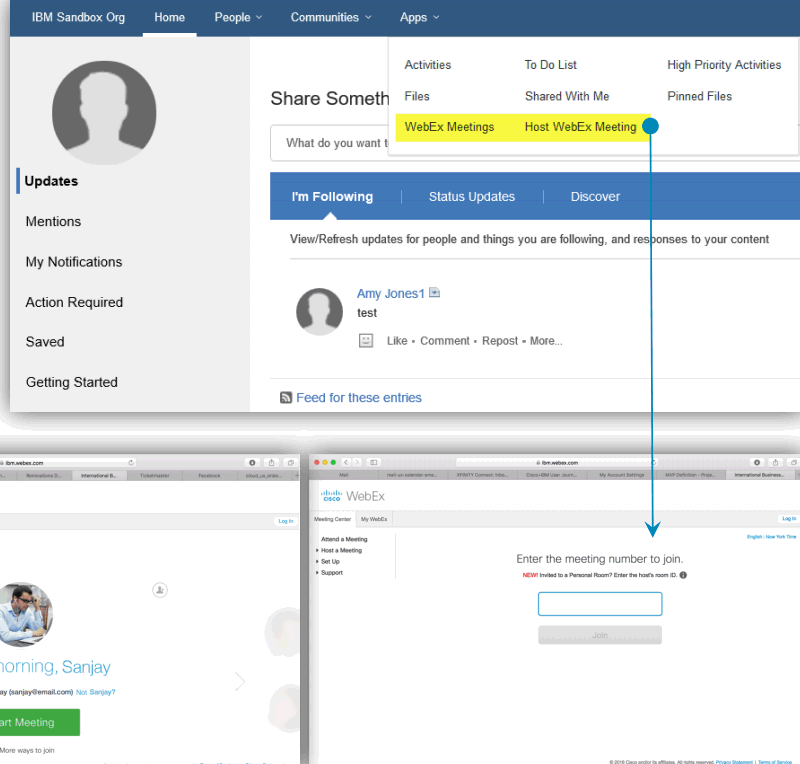Switch to Discover tab
The width and height of the screenshot is (800, 764).
(595, 196)
